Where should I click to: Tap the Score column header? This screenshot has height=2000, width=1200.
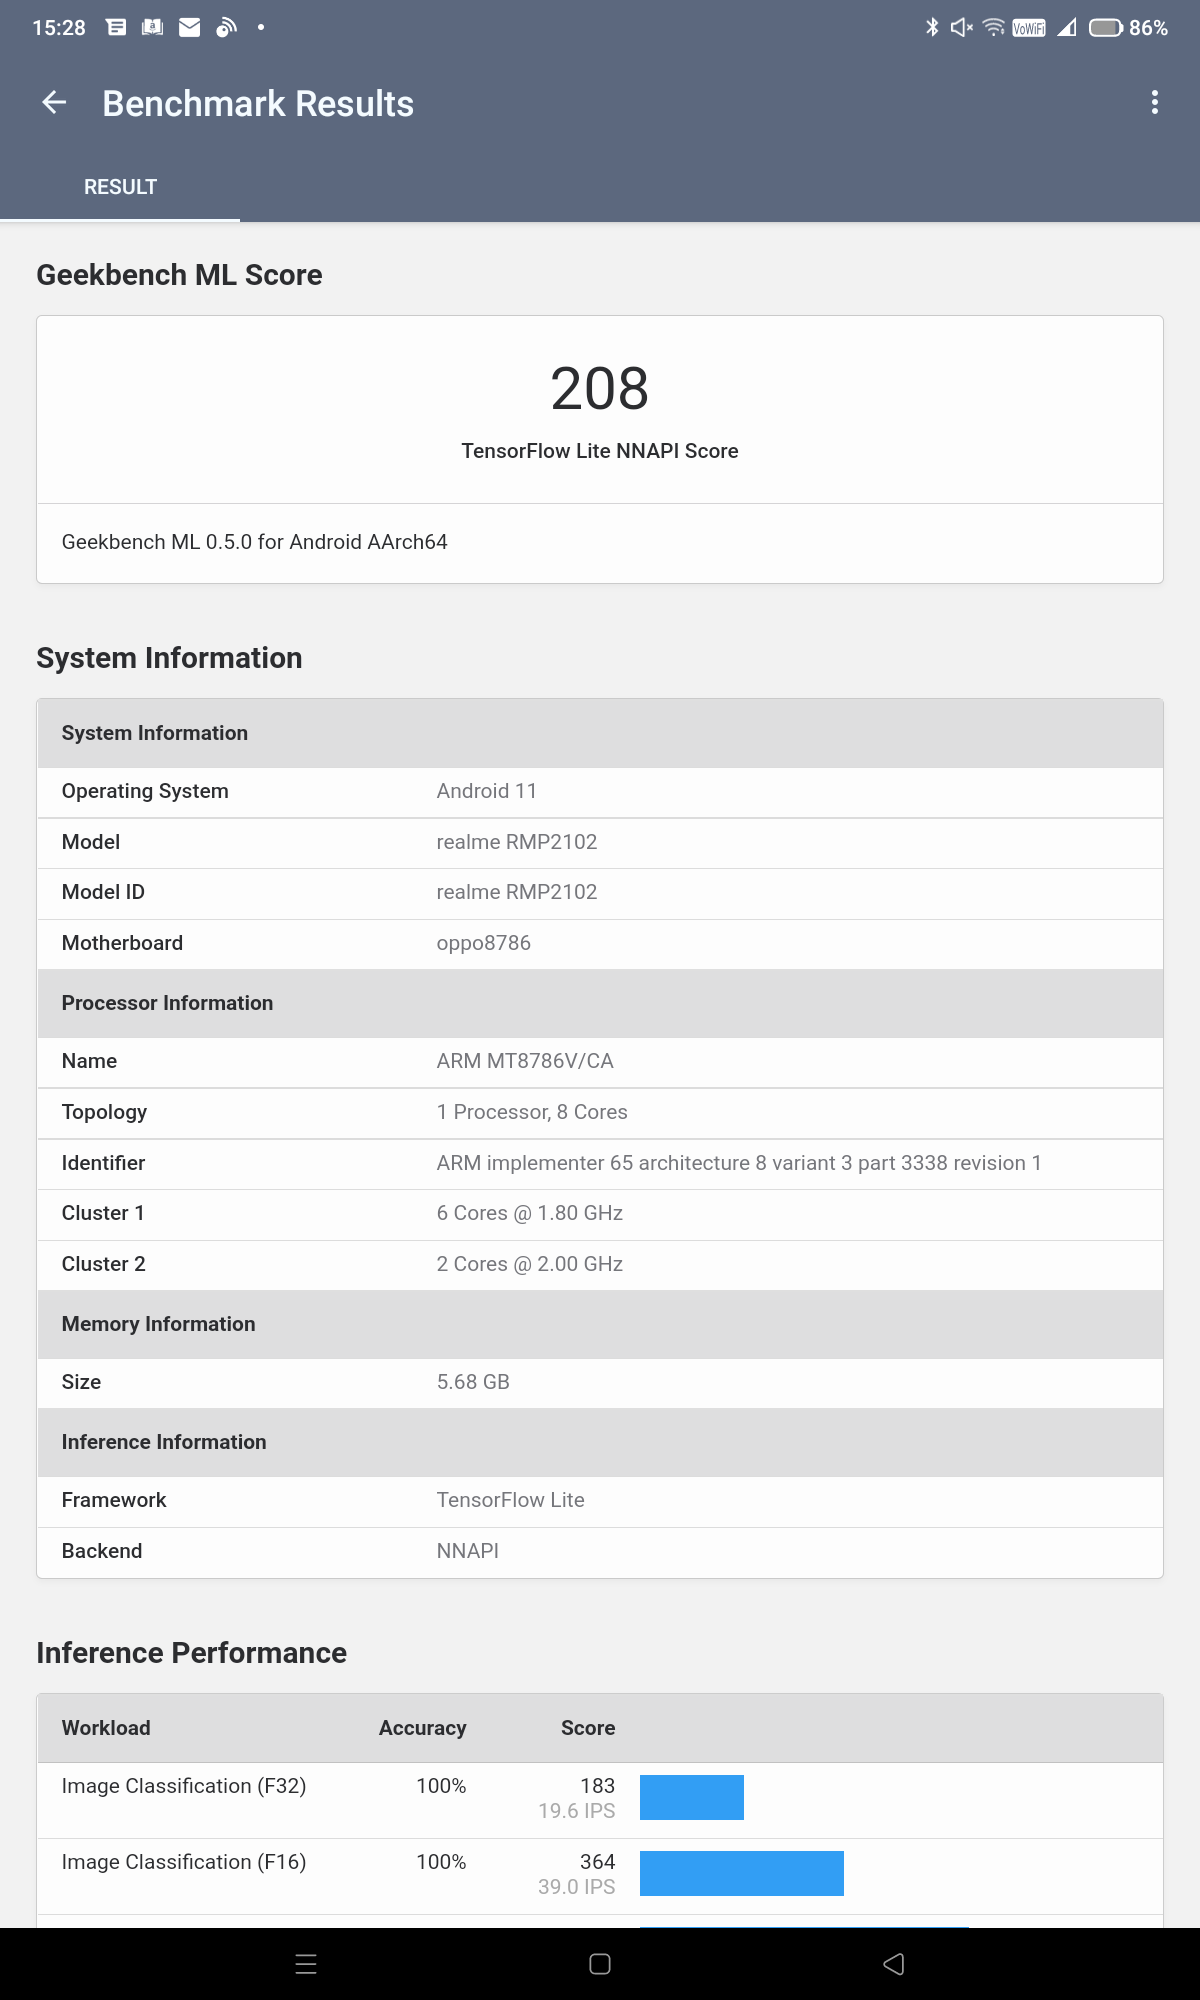tap(588, 1728)
